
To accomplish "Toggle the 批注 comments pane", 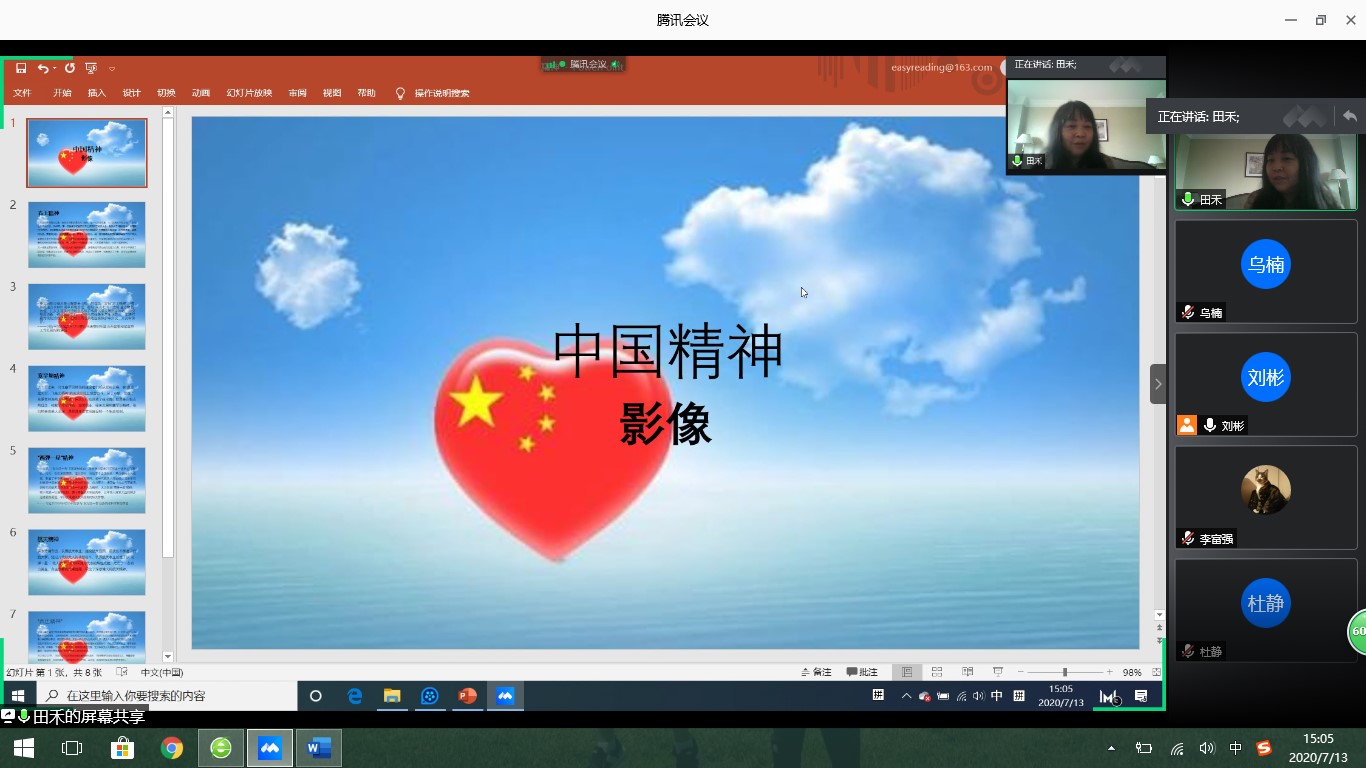I will [862, 672].
